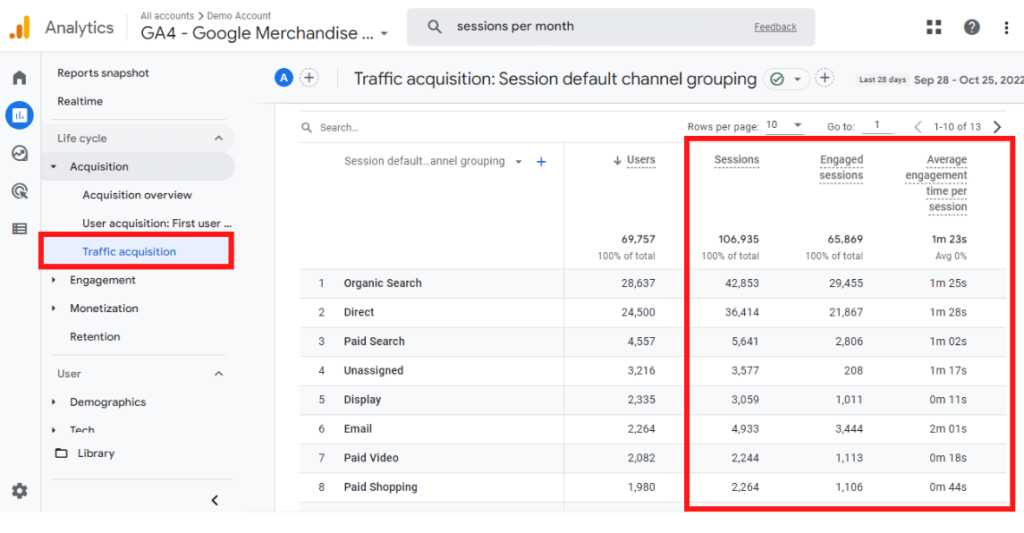Click the add comparison plus button
1024x533 pixels.
coord(309,78)
